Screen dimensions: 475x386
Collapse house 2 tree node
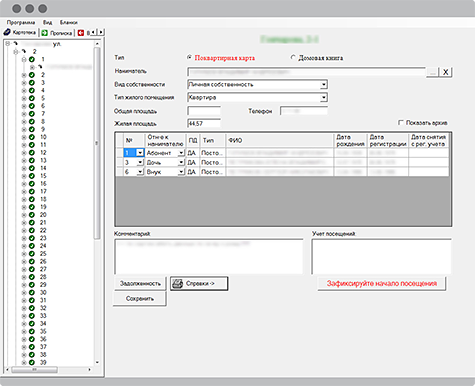coord(16,51)
